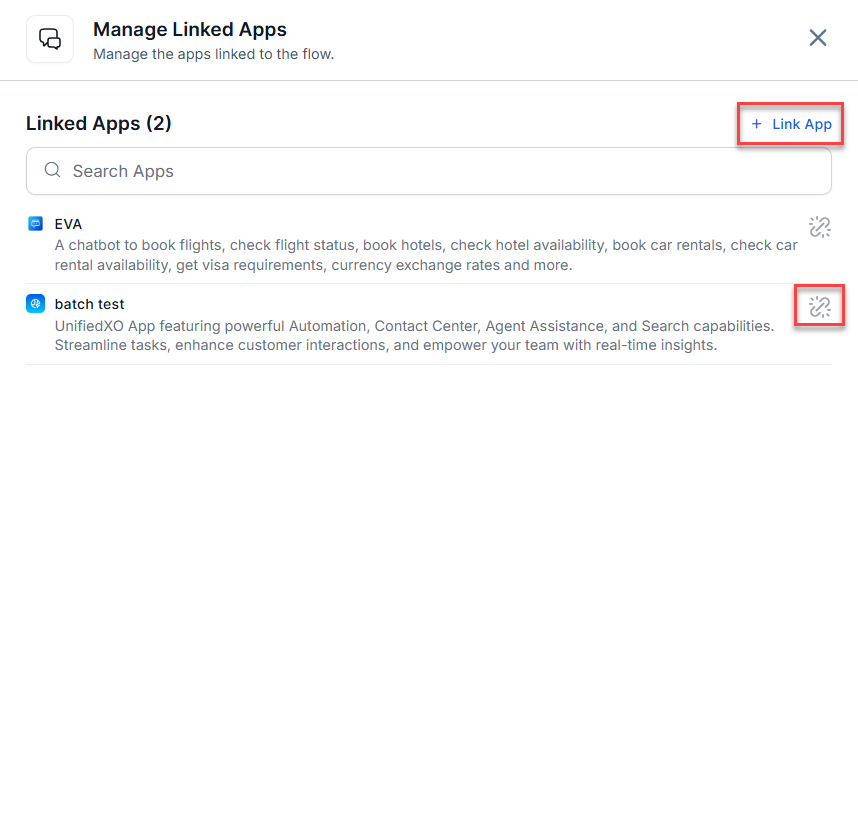Click the plus icon beside Link App
Image resolution: width=858 pixels, height=820 pixels.
tap(756, 124)
